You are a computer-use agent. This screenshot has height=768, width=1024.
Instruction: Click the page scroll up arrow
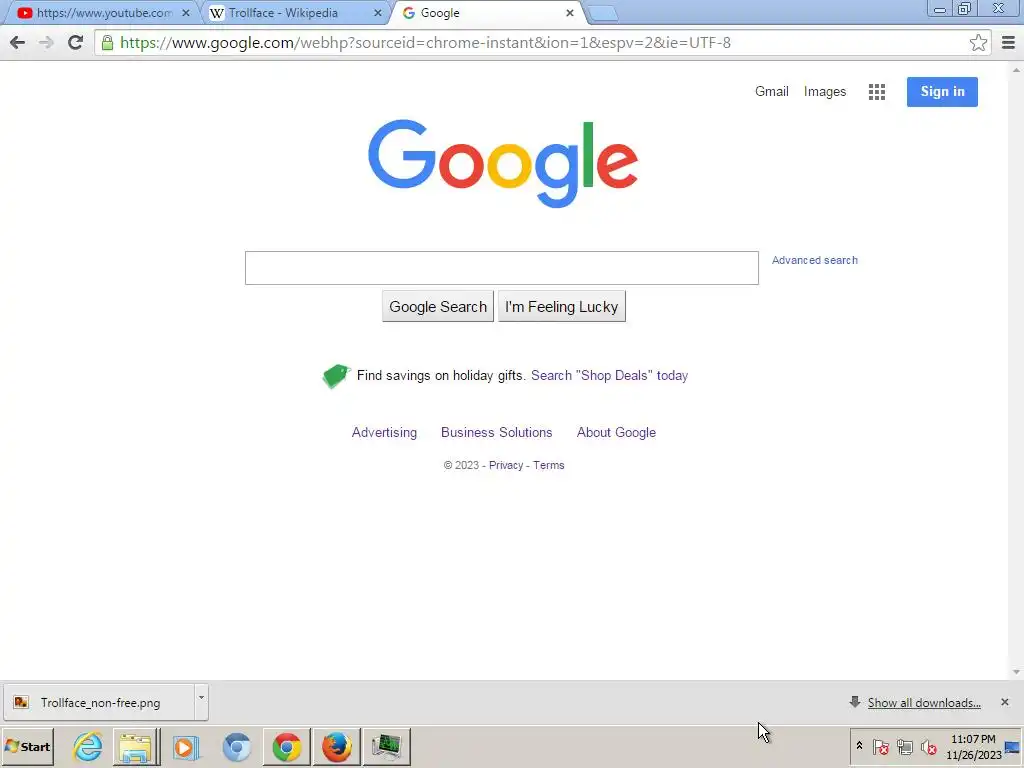(1016, 70)
